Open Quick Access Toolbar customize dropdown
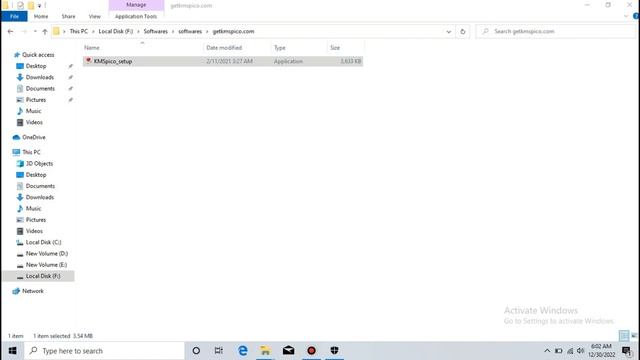 [x=40, y=6]
